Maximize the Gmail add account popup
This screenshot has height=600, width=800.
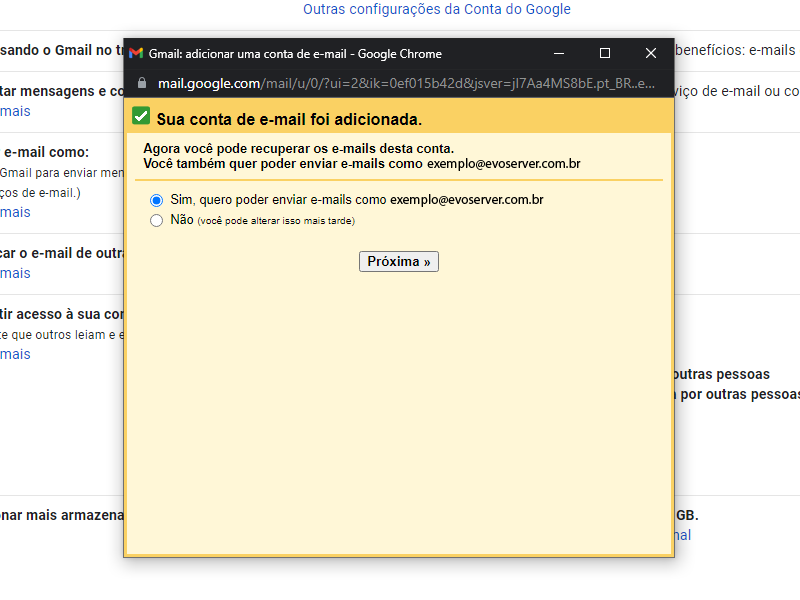click(x=605, y=53)
